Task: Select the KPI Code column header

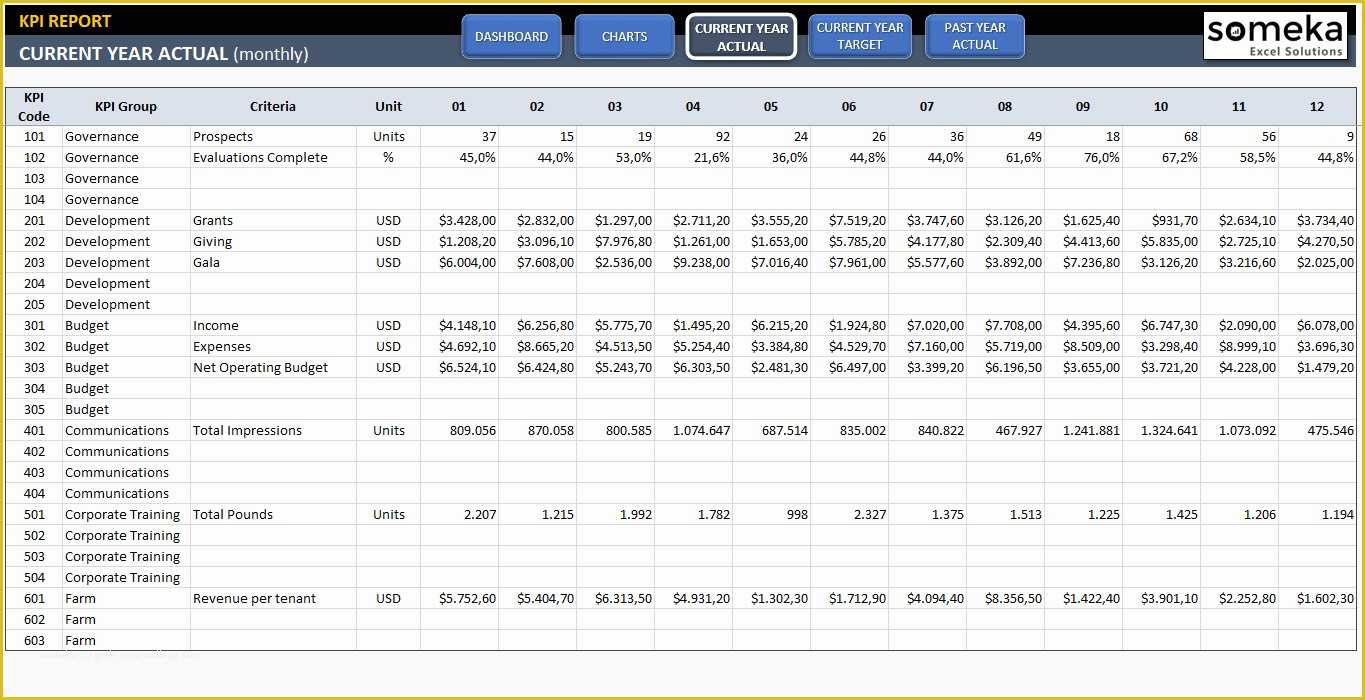Action: click(34, 107)
